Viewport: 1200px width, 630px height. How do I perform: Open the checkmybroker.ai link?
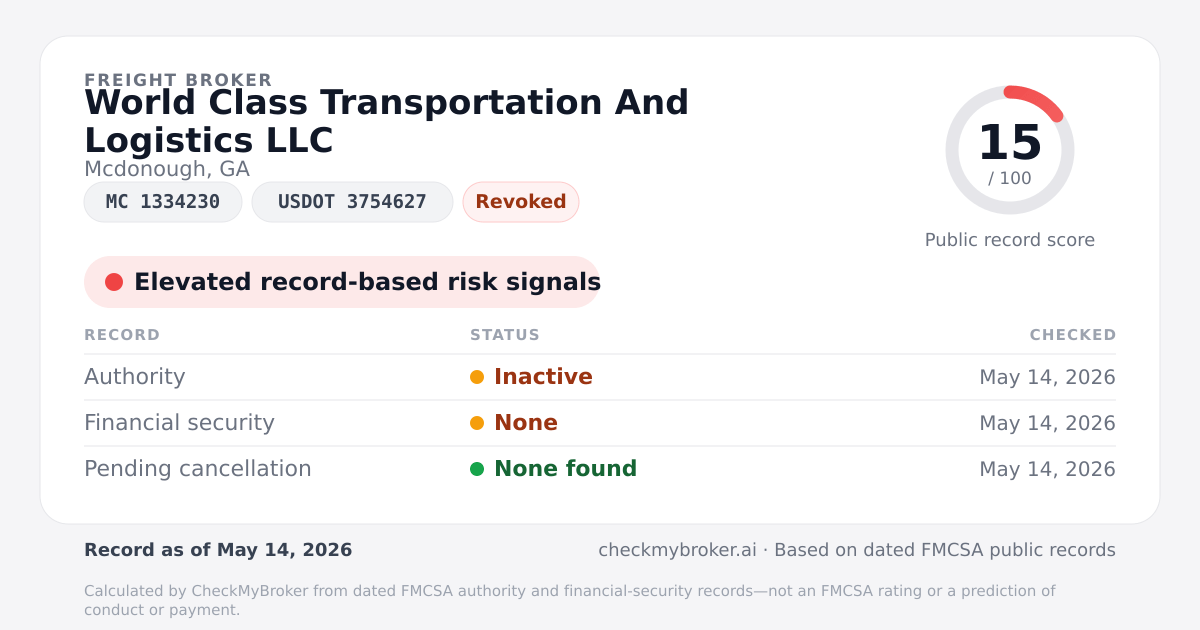676,550
